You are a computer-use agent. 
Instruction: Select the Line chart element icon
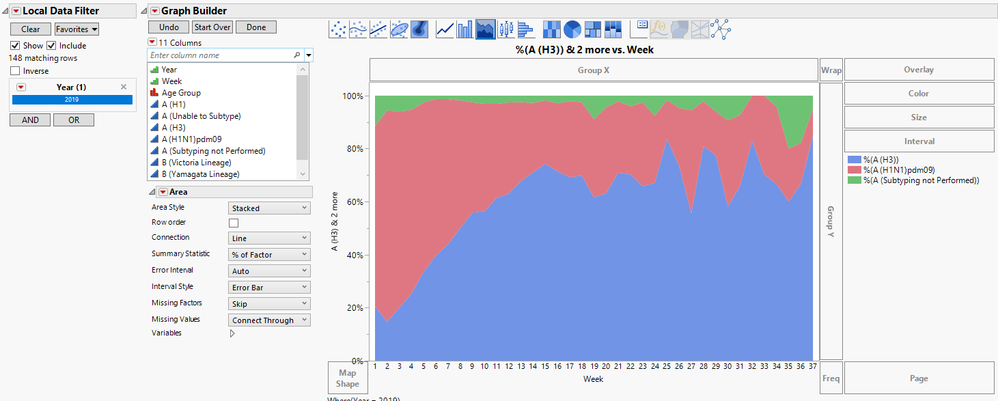tap(445, 29)
